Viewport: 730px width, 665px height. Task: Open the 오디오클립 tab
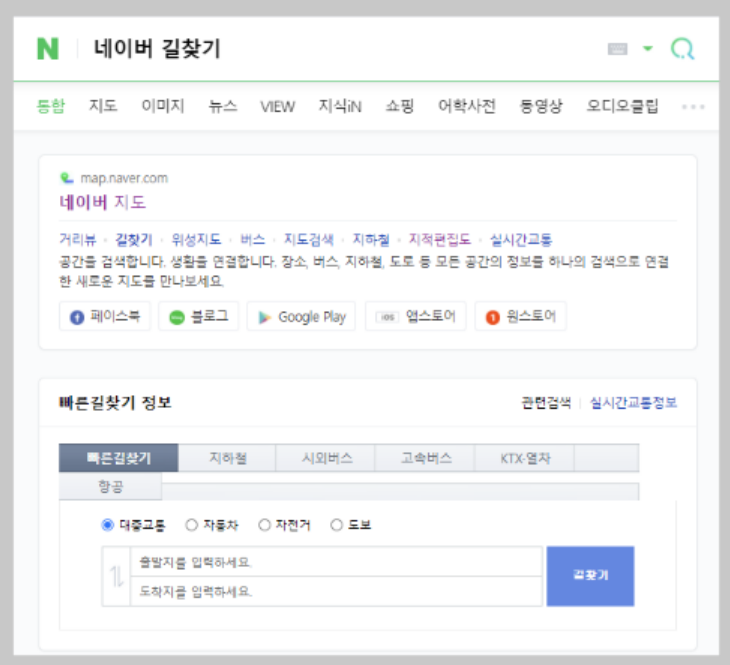pyautogui.click(x=622, y=106)
